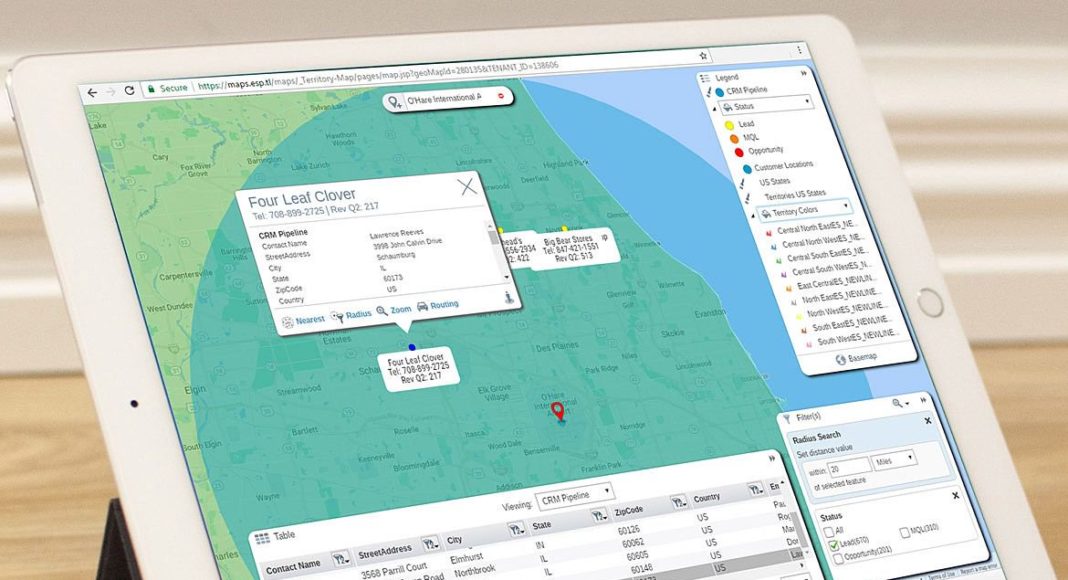The height and width of the screenshot is (580, 1068).
Task: Select Central North East territory legend entry
Action: point(813,227)
